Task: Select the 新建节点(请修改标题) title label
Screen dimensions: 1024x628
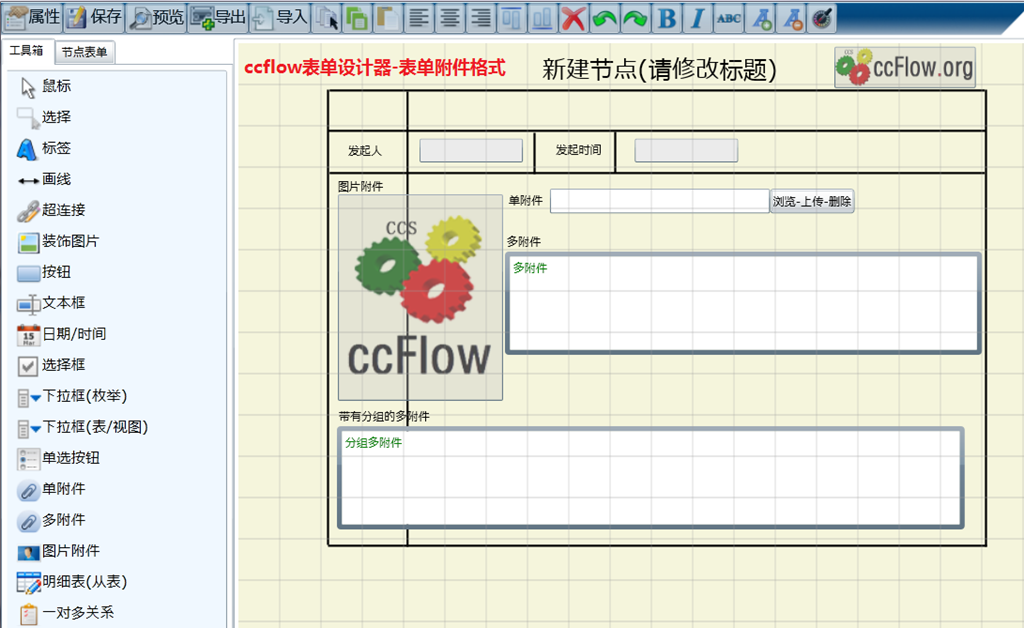Action: [660, 69]
